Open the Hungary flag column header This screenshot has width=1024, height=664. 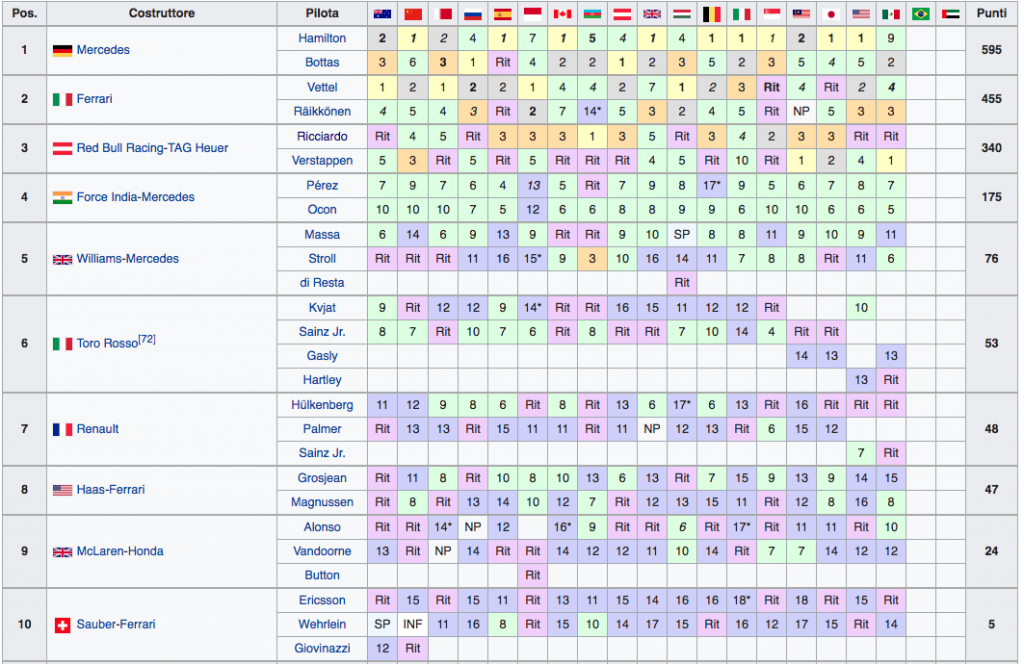point(682,14)
